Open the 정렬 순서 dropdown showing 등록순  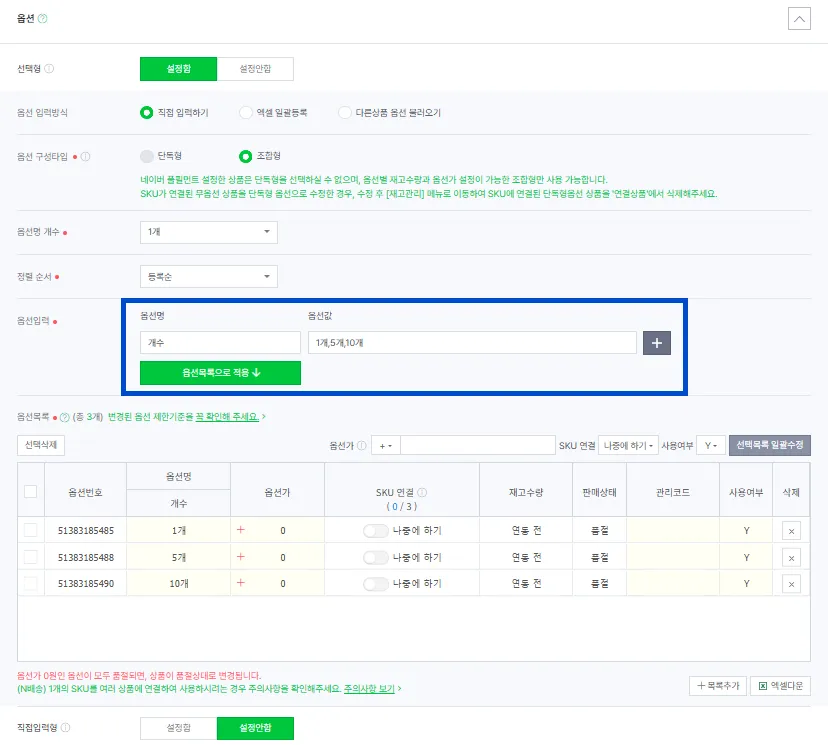[209, 277]
